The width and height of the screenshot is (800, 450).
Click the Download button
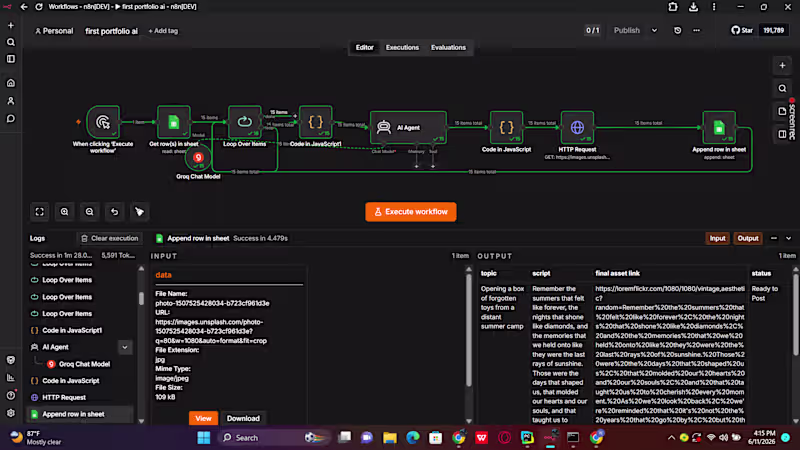point(243,418)
